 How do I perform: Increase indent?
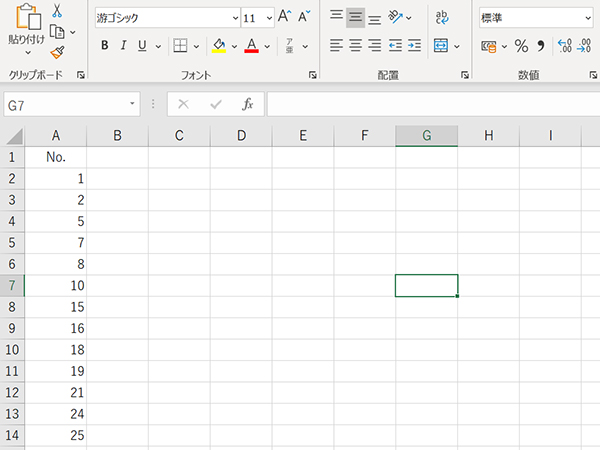(414, 46)
